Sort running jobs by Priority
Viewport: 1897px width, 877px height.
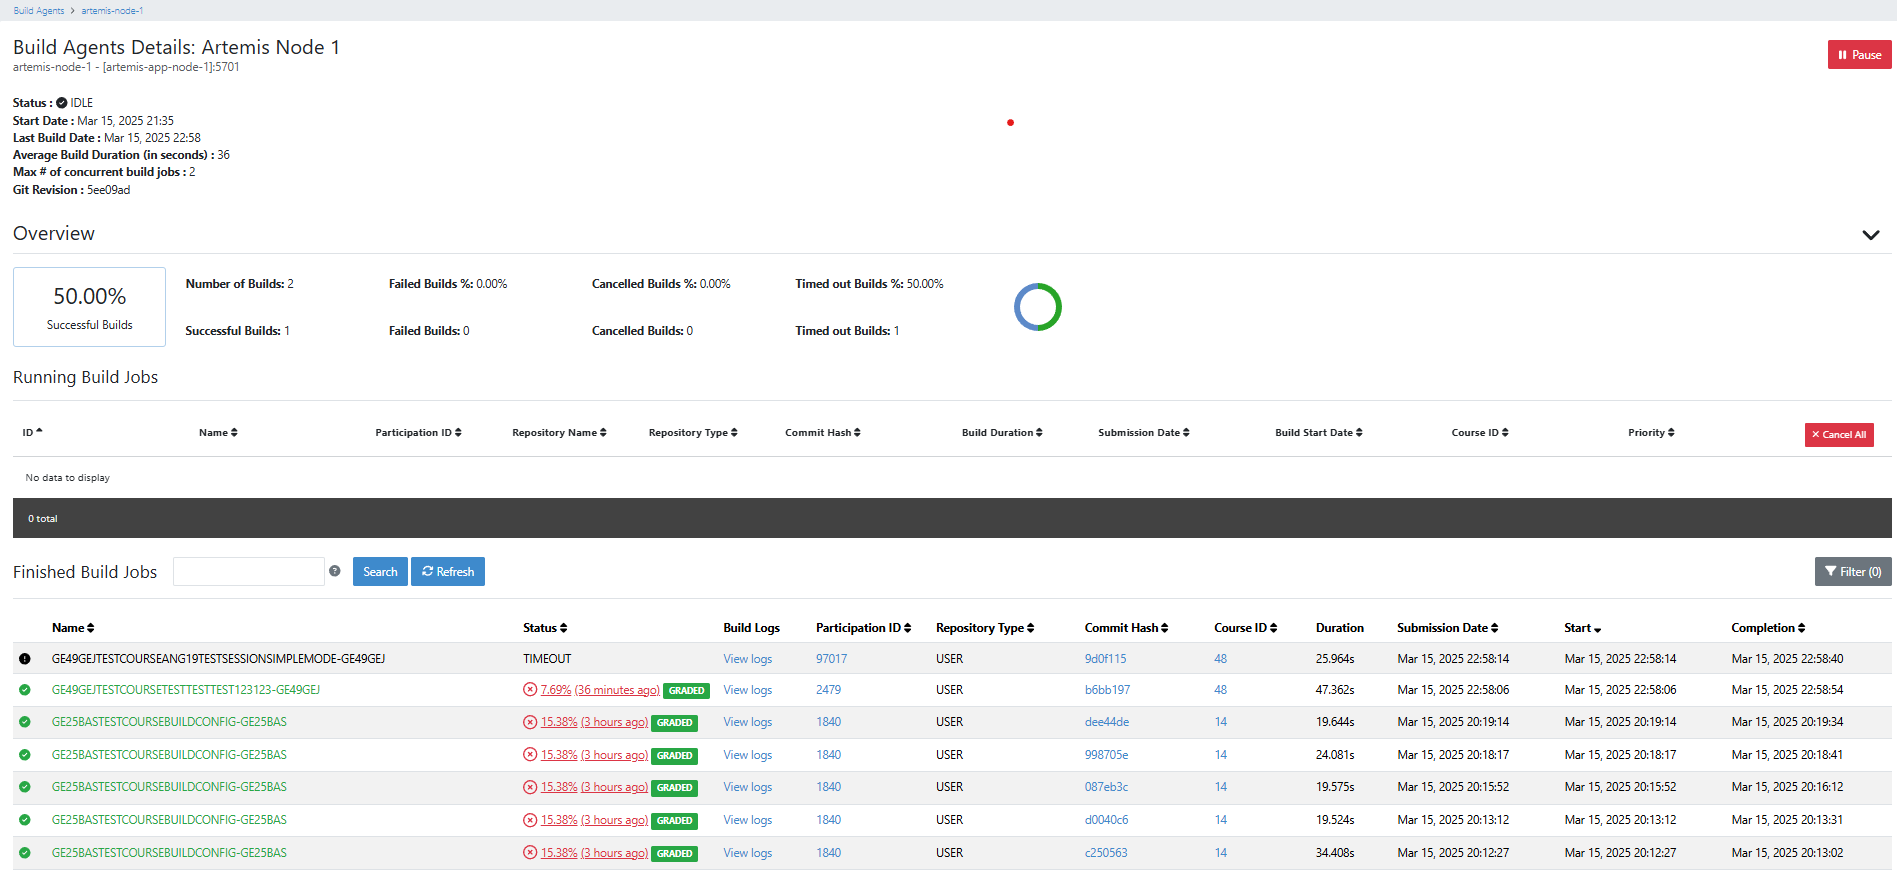coord(1650,433)
